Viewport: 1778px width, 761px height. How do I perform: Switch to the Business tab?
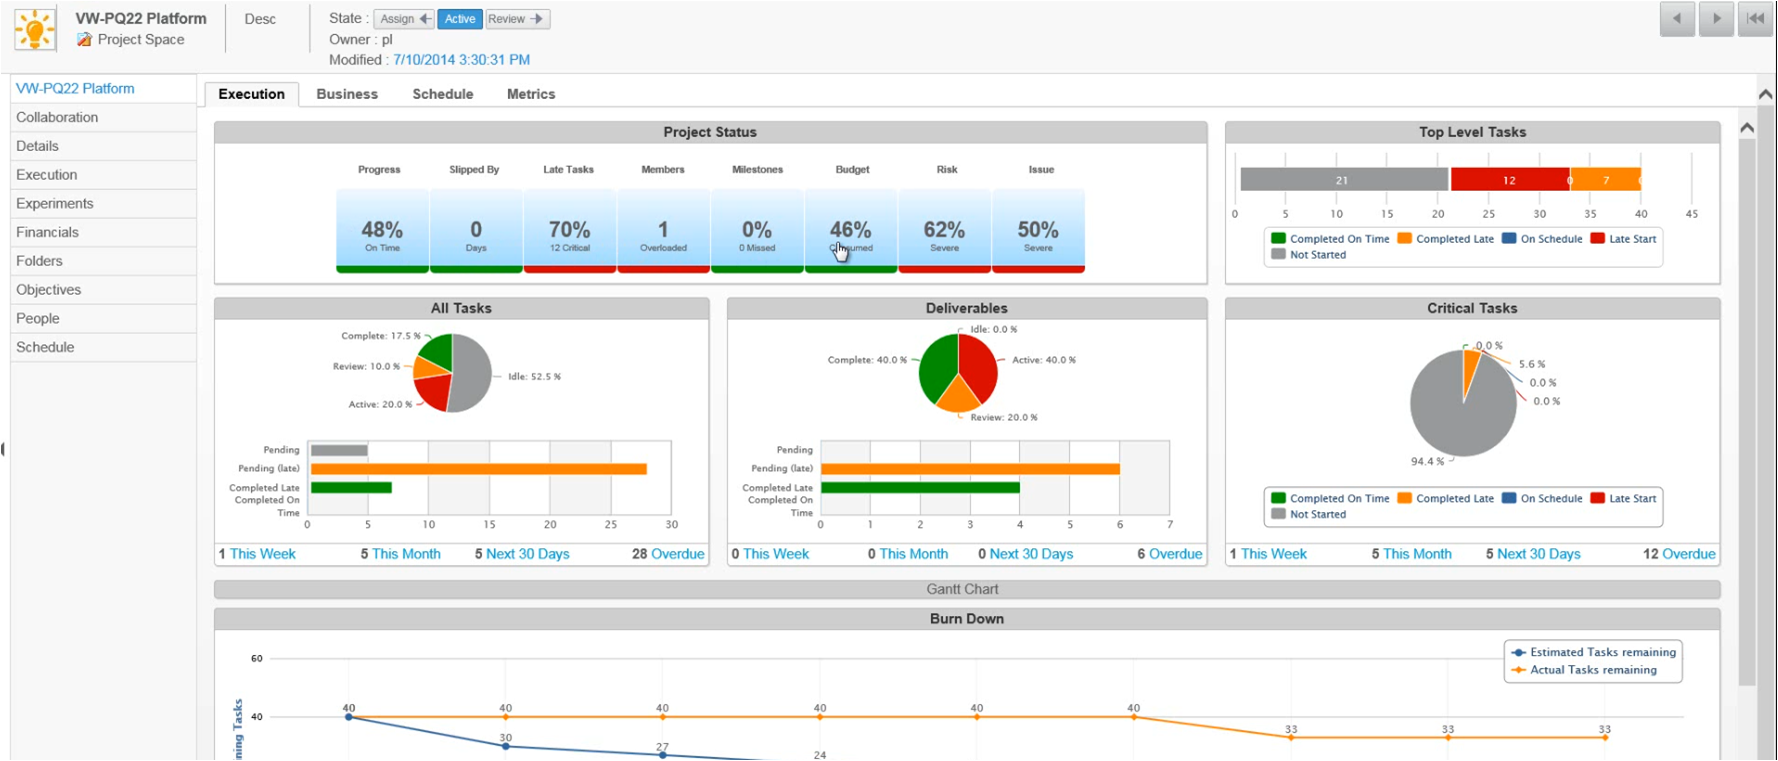347,94
